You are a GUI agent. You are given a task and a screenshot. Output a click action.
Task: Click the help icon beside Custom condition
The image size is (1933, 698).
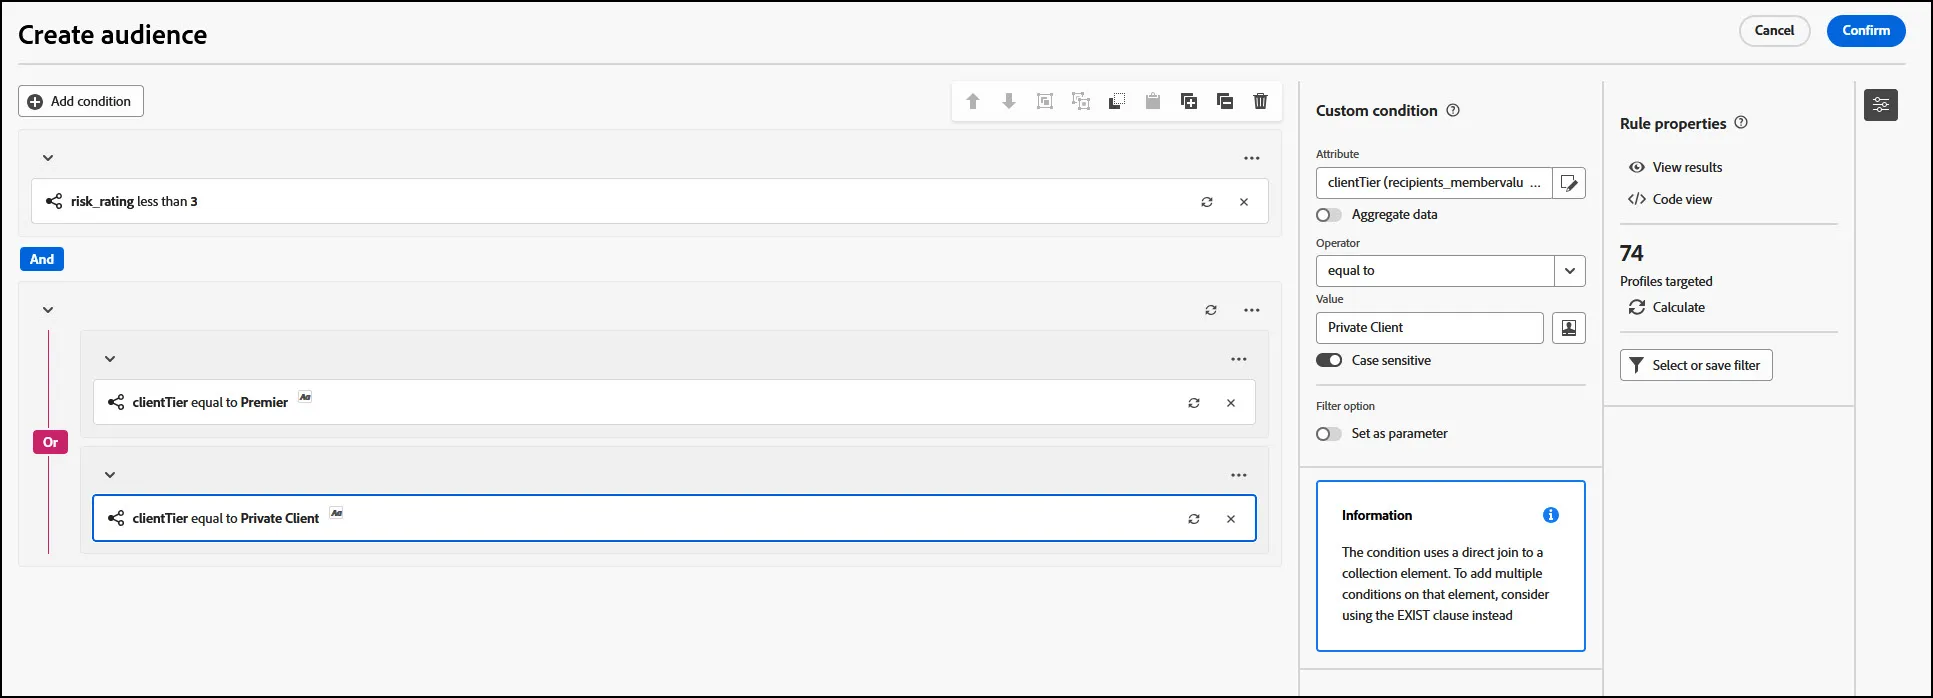click(x=1453, y=111)
